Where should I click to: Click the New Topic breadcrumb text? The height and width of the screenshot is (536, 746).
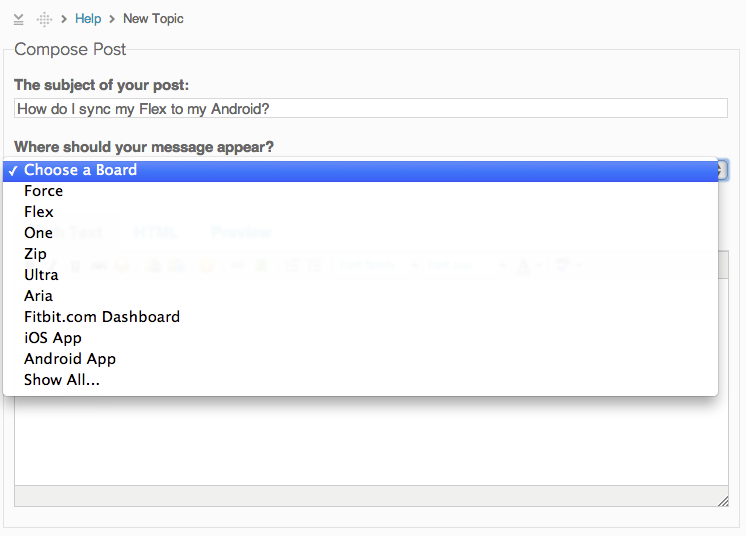tap(153, 19)
